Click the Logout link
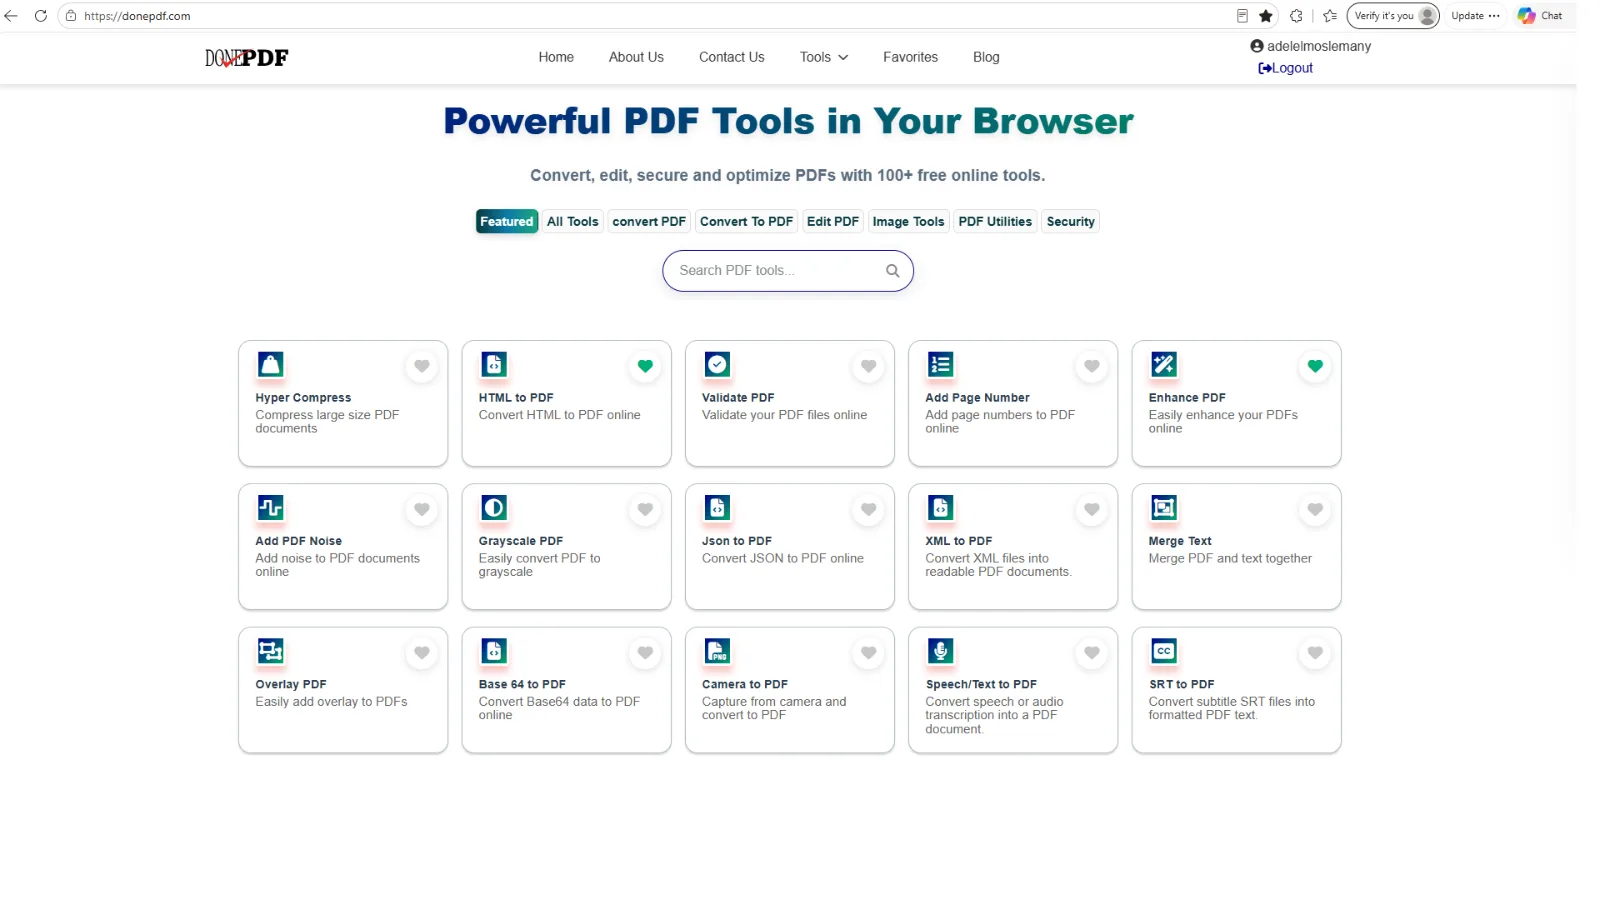Screen dimensions: 1600x900 pos(1285,68)
